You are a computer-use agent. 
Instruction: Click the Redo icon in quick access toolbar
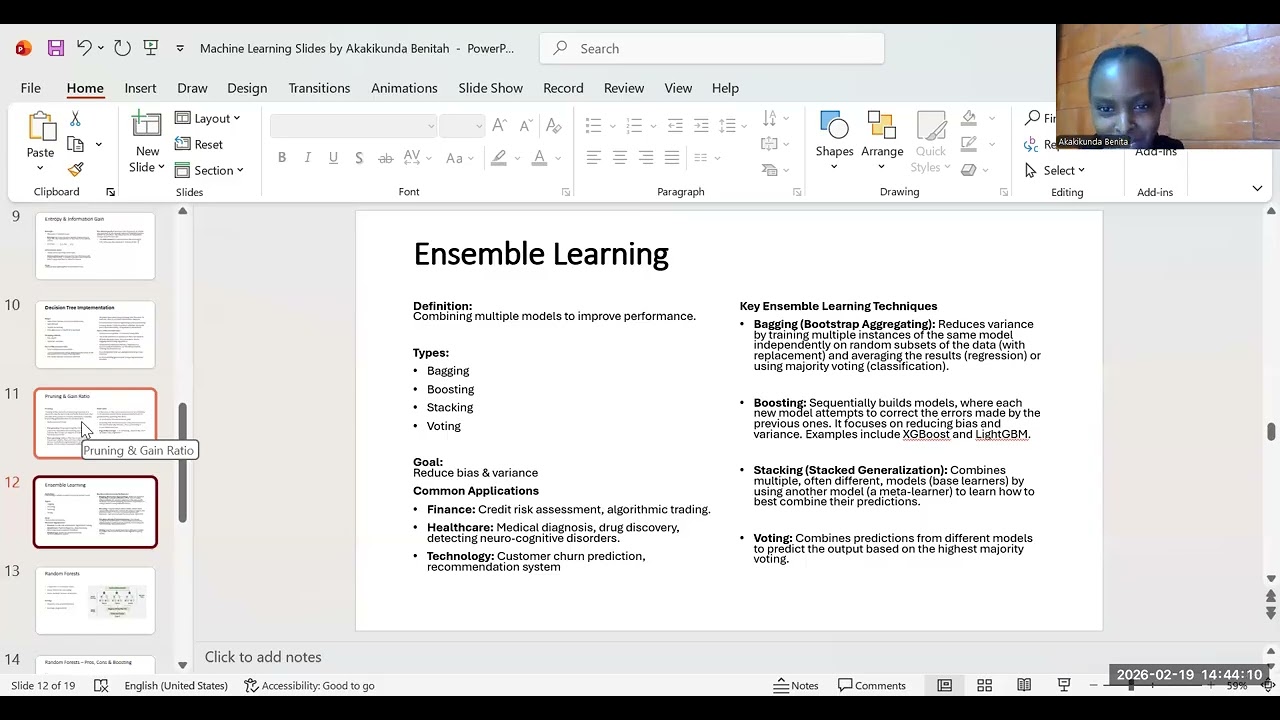point(122,48)
